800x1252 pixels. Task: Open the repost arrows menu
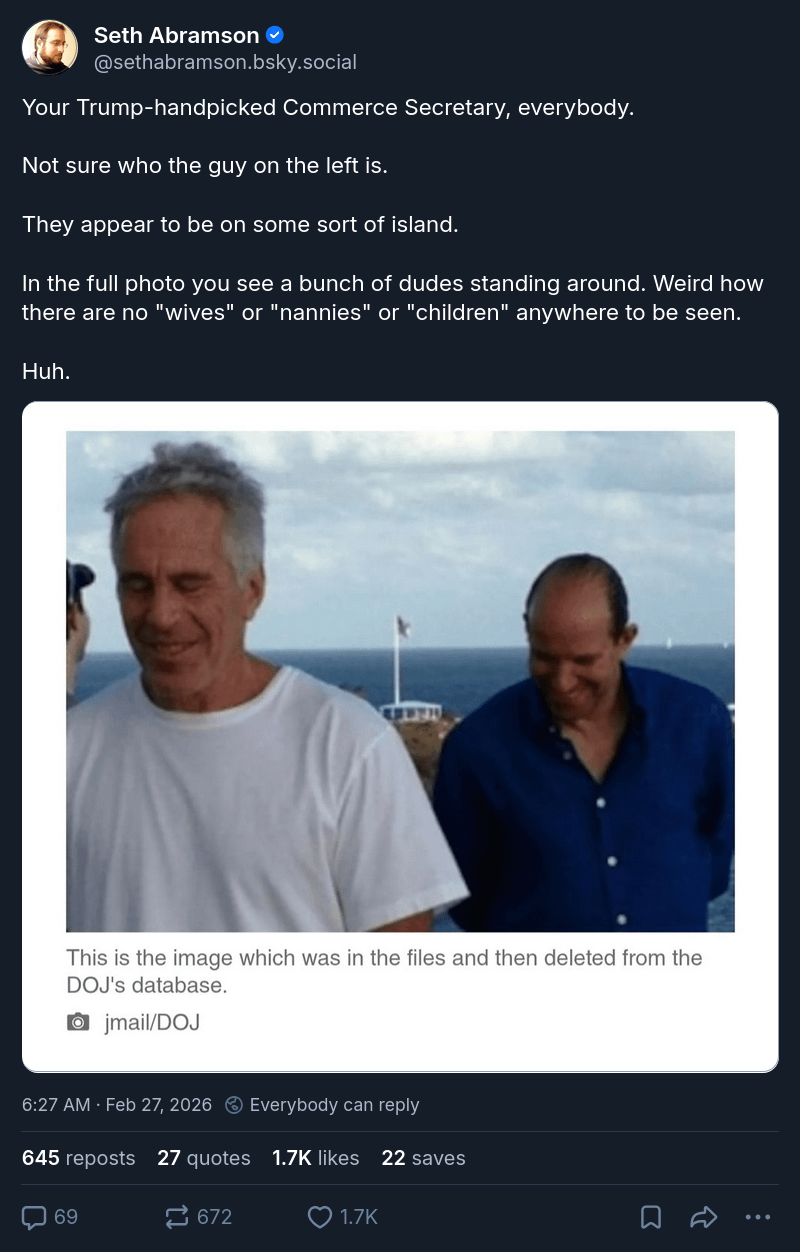click(176, 1217)
